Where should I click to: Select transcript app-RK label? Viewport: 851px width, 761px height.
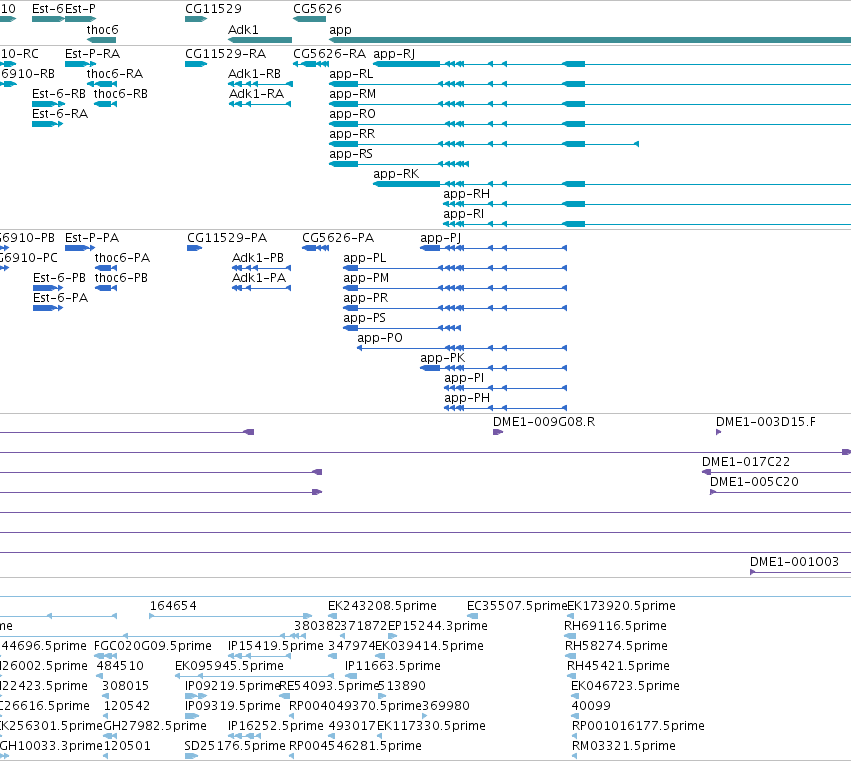point(396,174)
